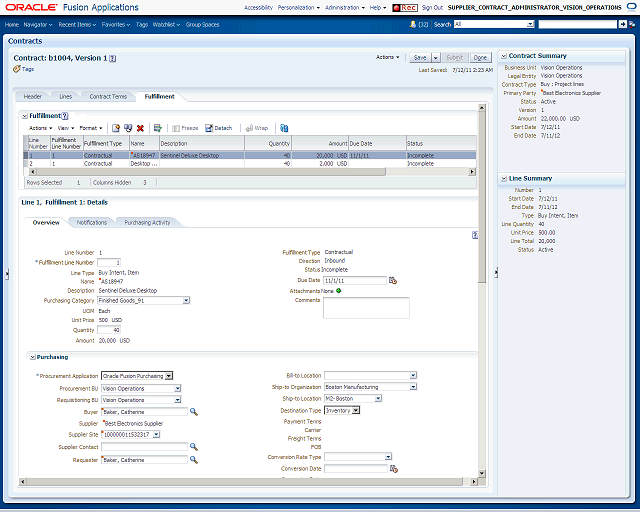Viewport: 640px width, 512px height.
Task: Open the Ship-to Location dropdown
Action: click(378, 398)
